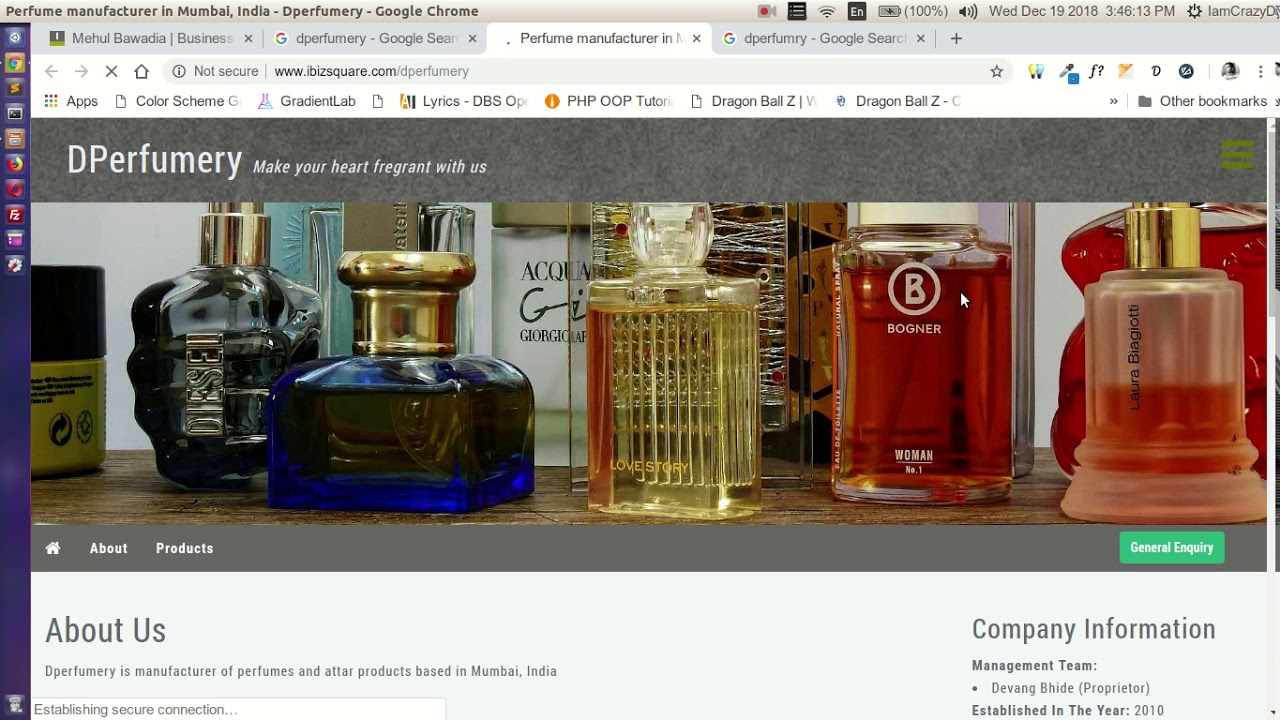Click the DPerfumery site title
The width and height of the screenshot is (1280, 720).
click(x=154, y=160)
